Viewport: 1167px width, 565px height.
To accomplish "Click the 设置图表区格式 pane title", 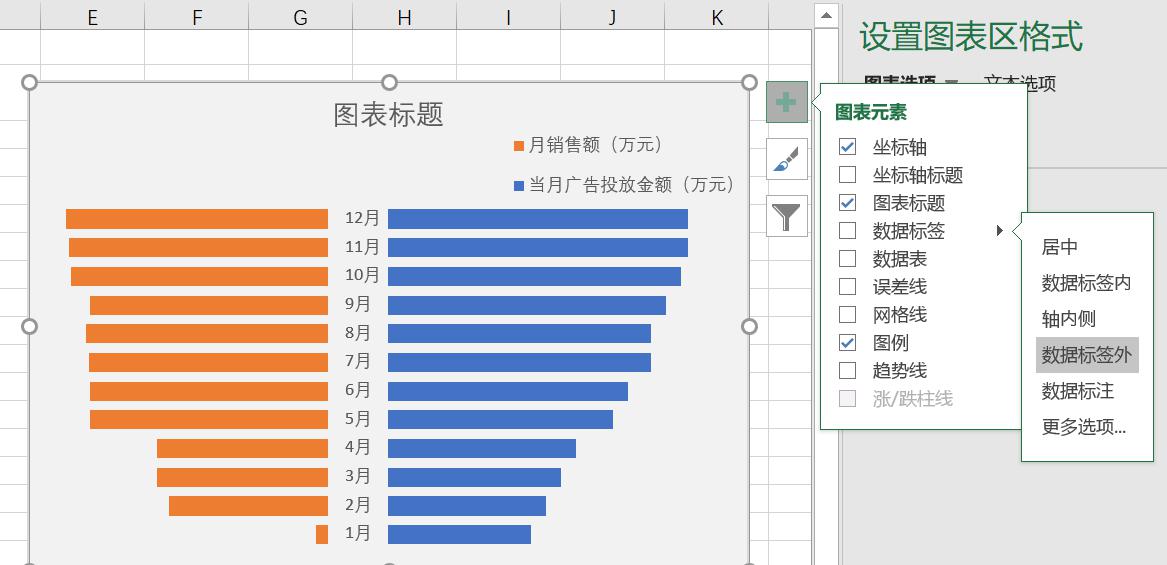I will point(971,36).
